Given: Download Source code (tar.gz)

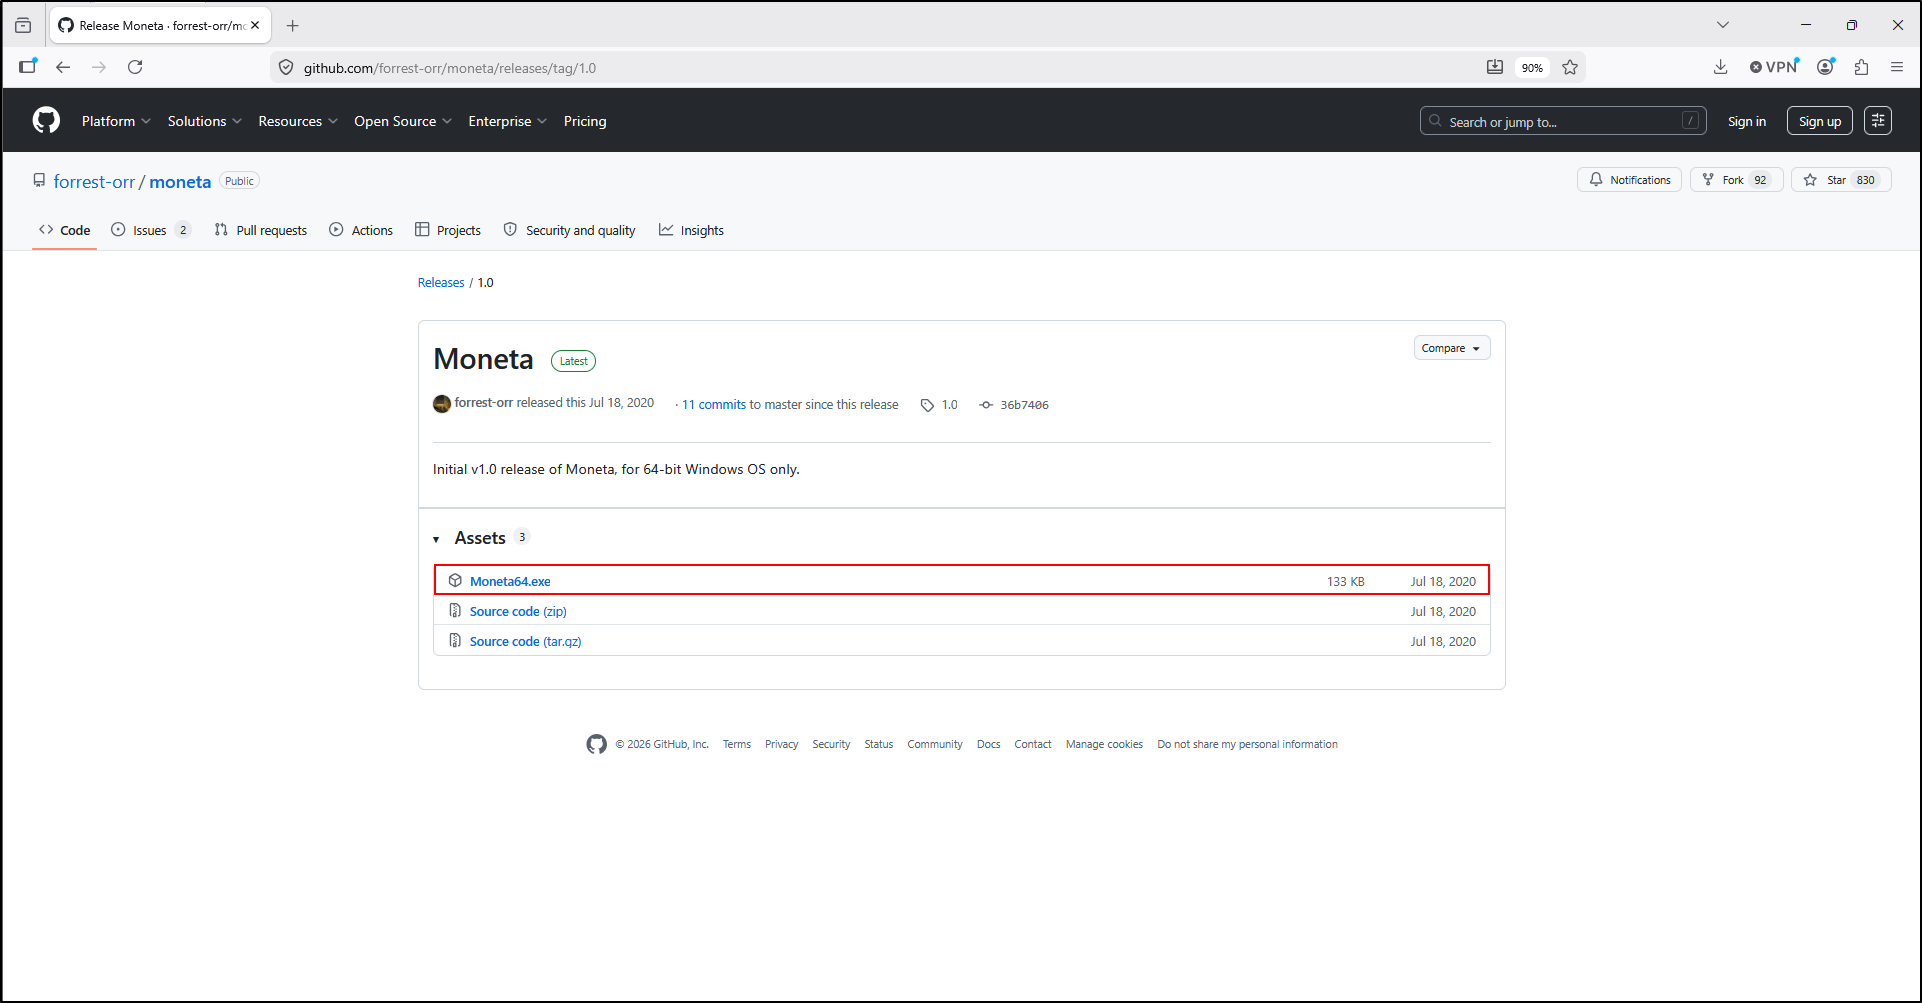Looking at the screenshot, I should (x=525, y=641).
